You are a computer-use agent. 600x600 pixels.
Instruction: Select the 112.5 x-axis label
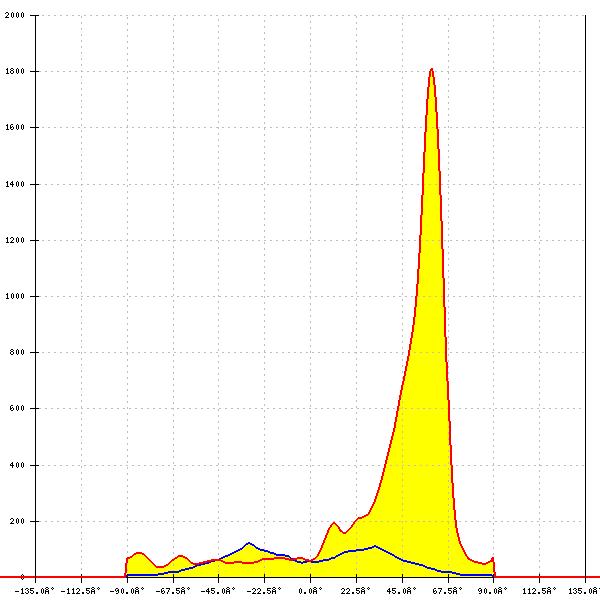[539, 591]
